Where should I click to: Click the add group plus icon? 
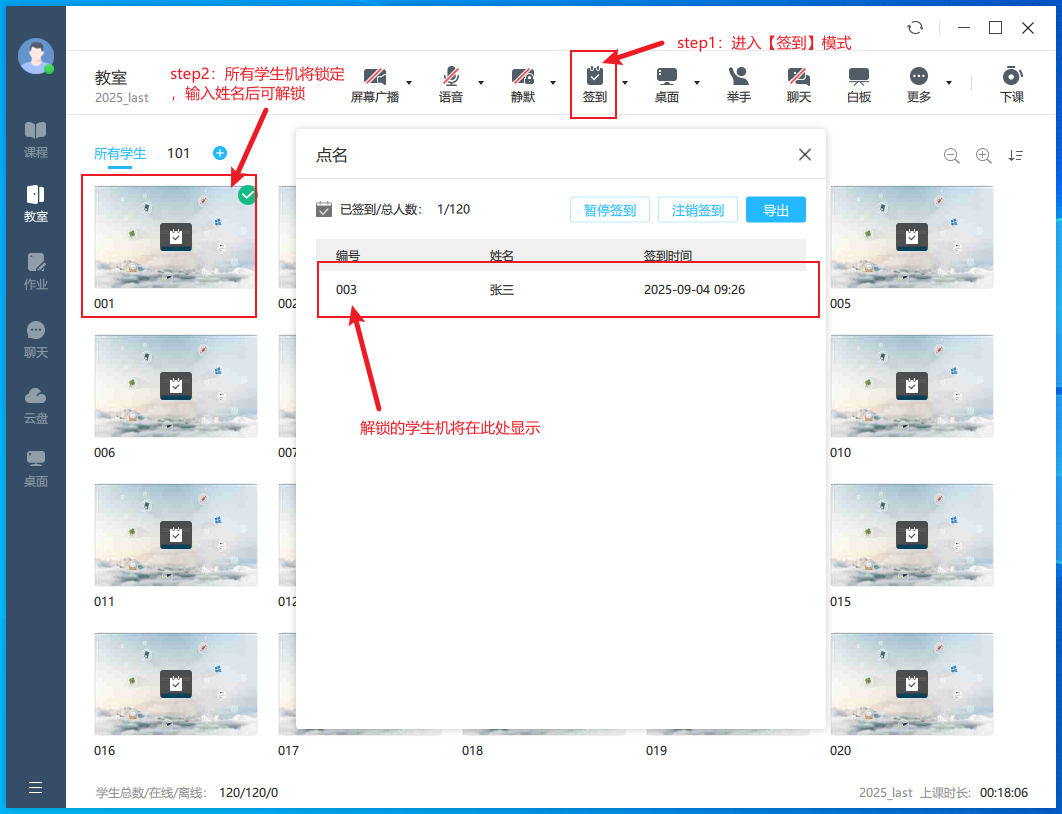[220, 153]
